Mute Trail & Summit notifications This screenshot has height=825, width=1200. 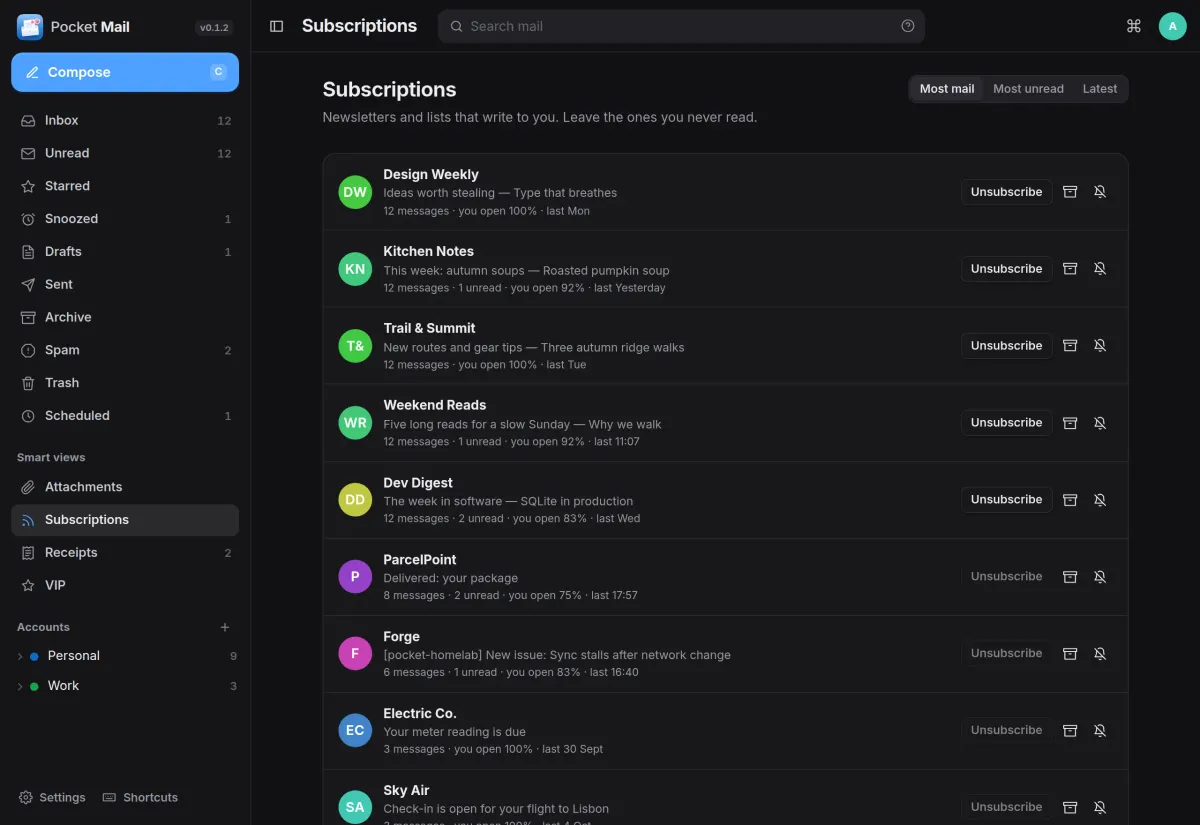pyautogui.click(x=1100, y=346)
